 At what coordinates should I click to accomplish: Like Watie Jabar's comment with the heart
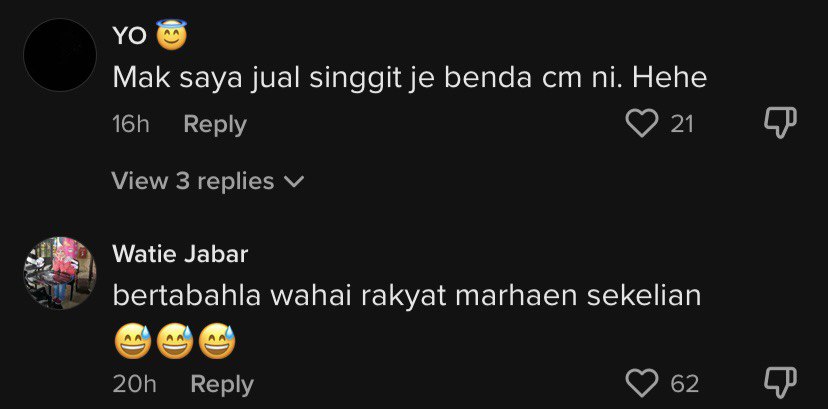point(642,383)
